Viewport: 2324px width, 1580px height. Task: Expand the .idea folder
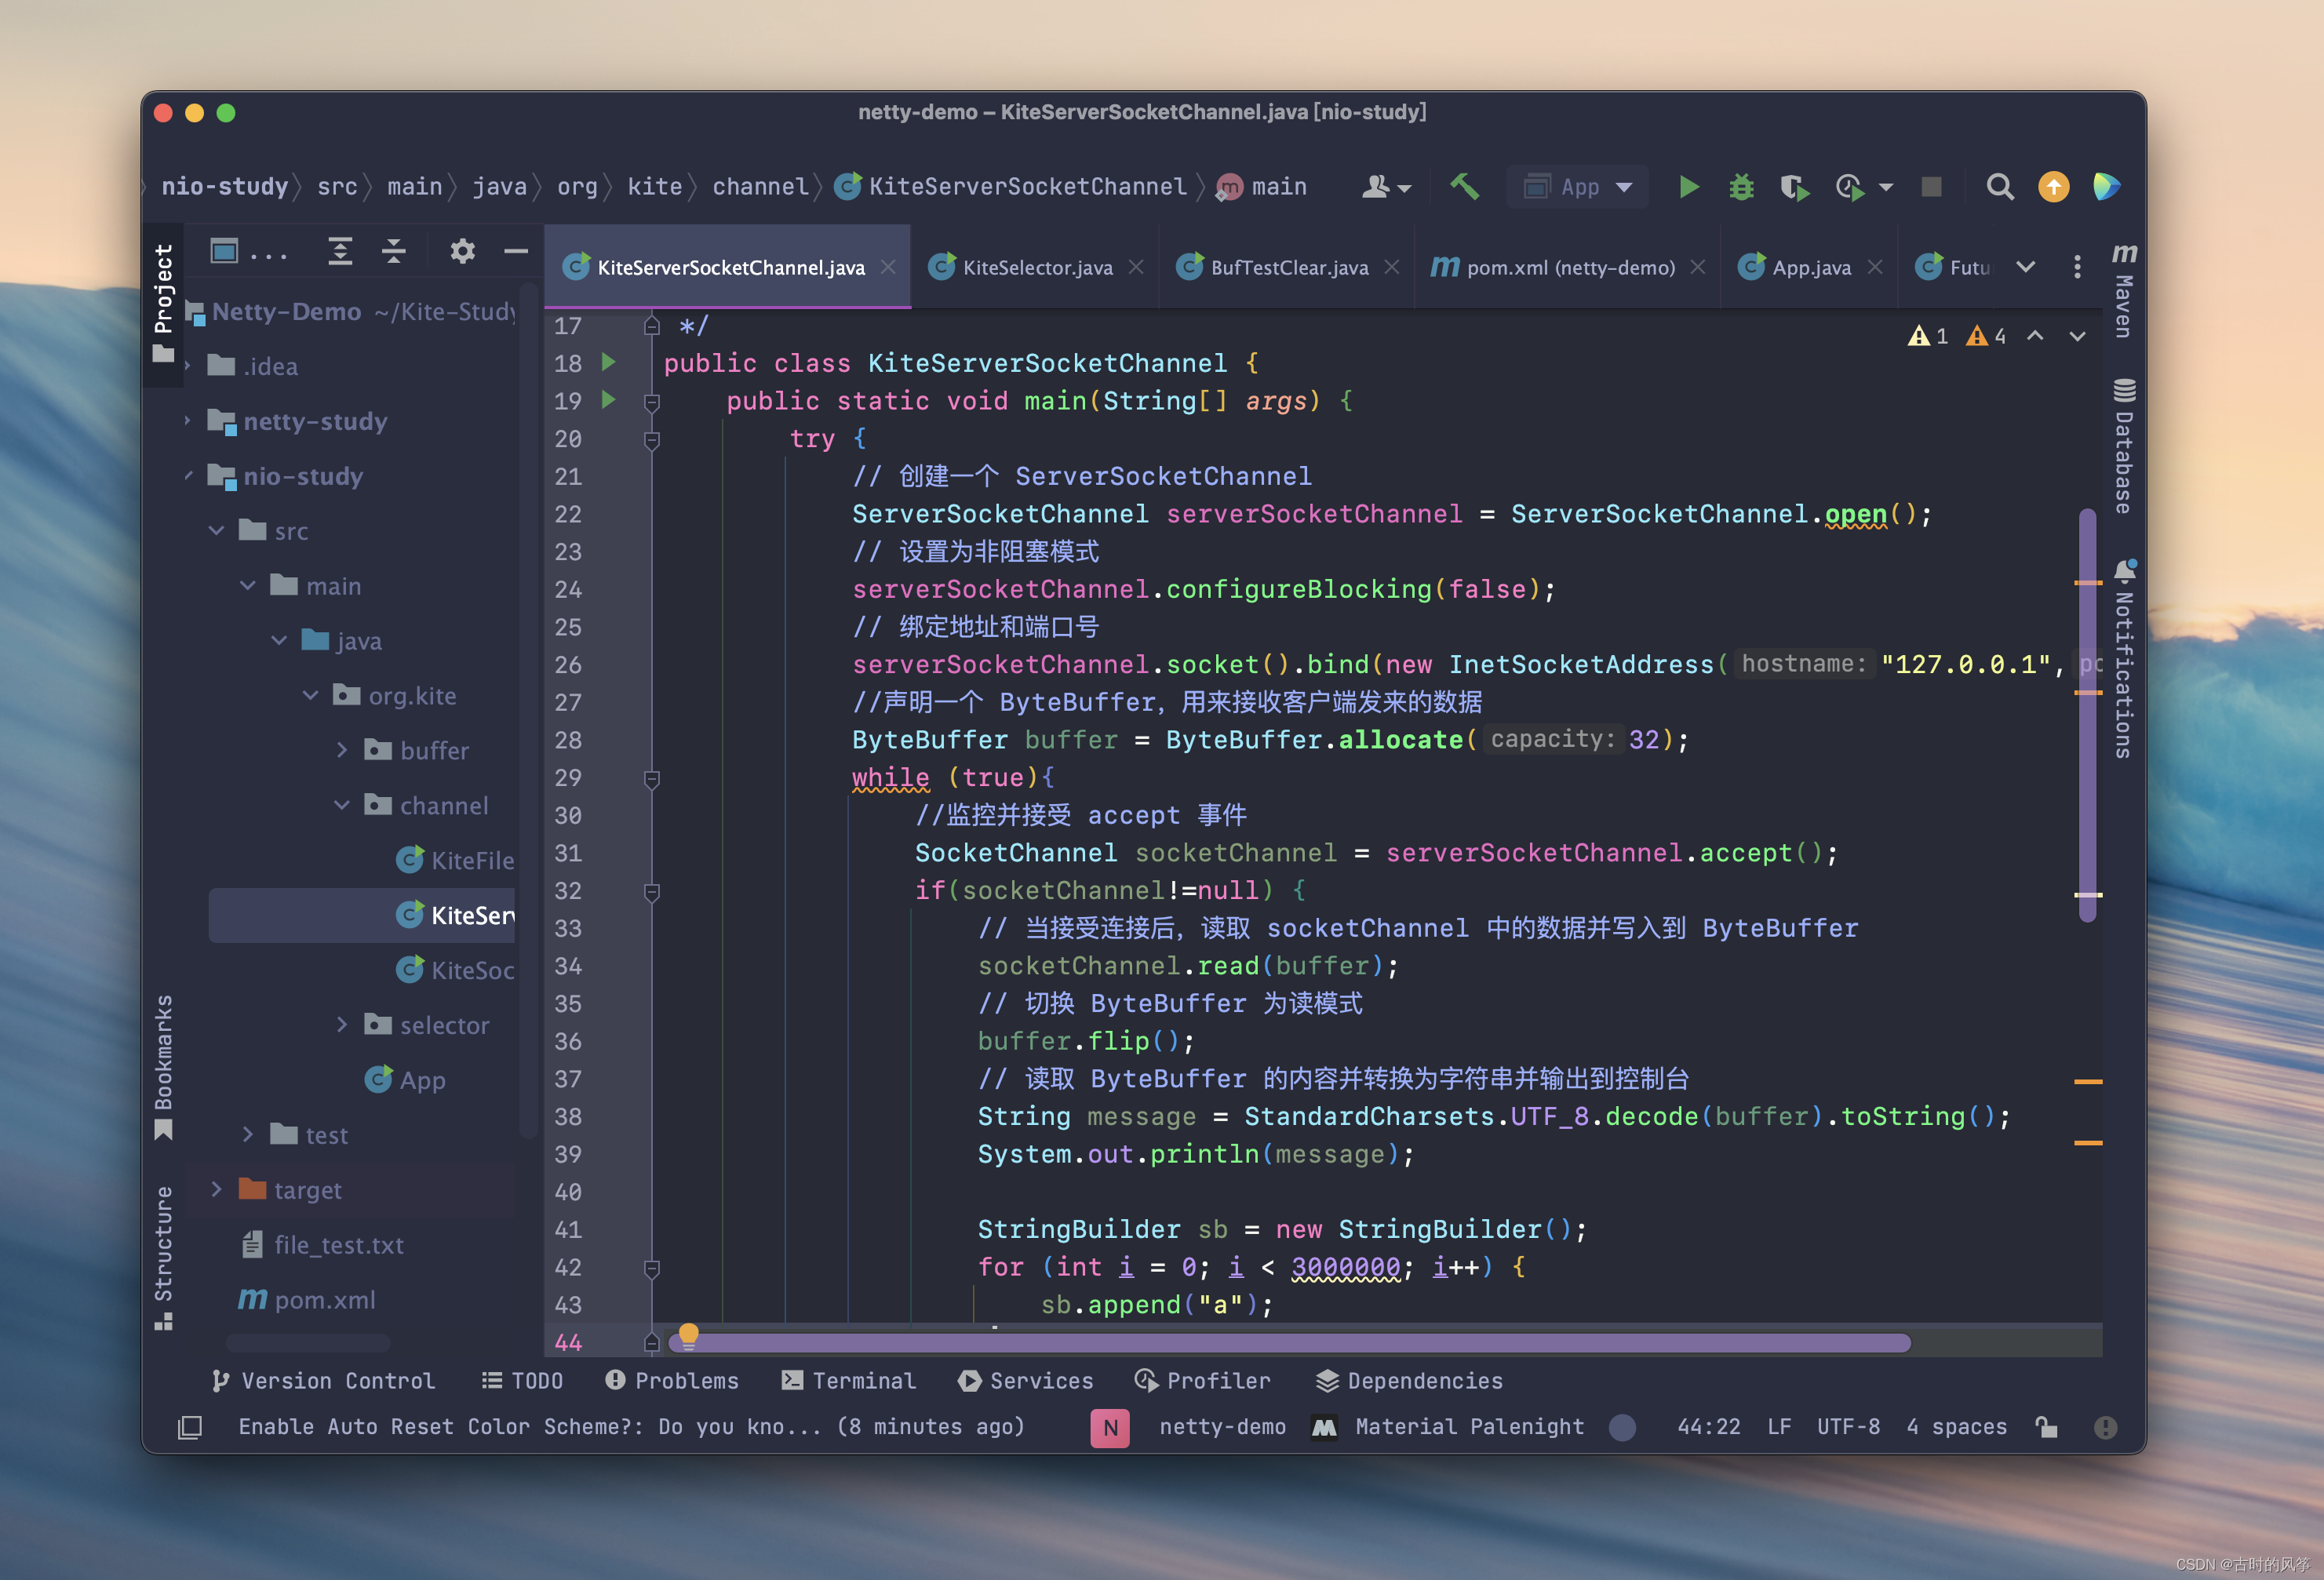point(187,366)
